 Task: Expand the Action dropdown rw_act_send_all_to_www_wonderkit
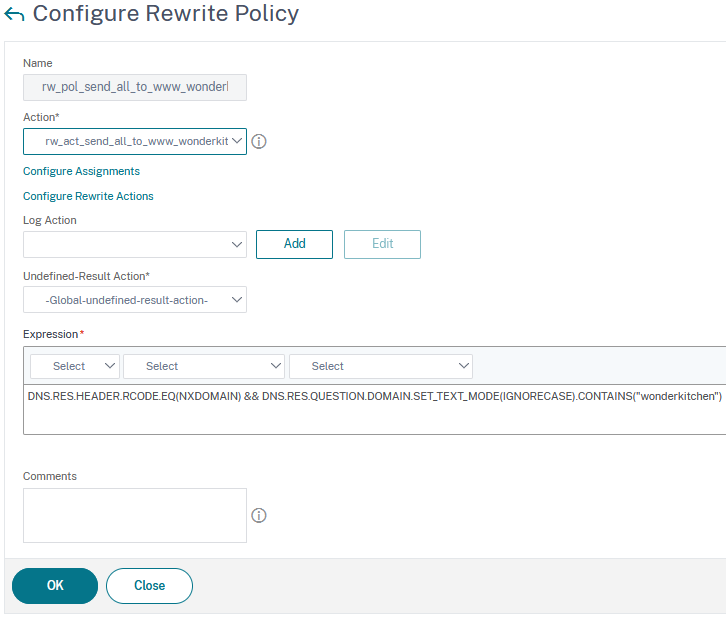pos(135,141)
